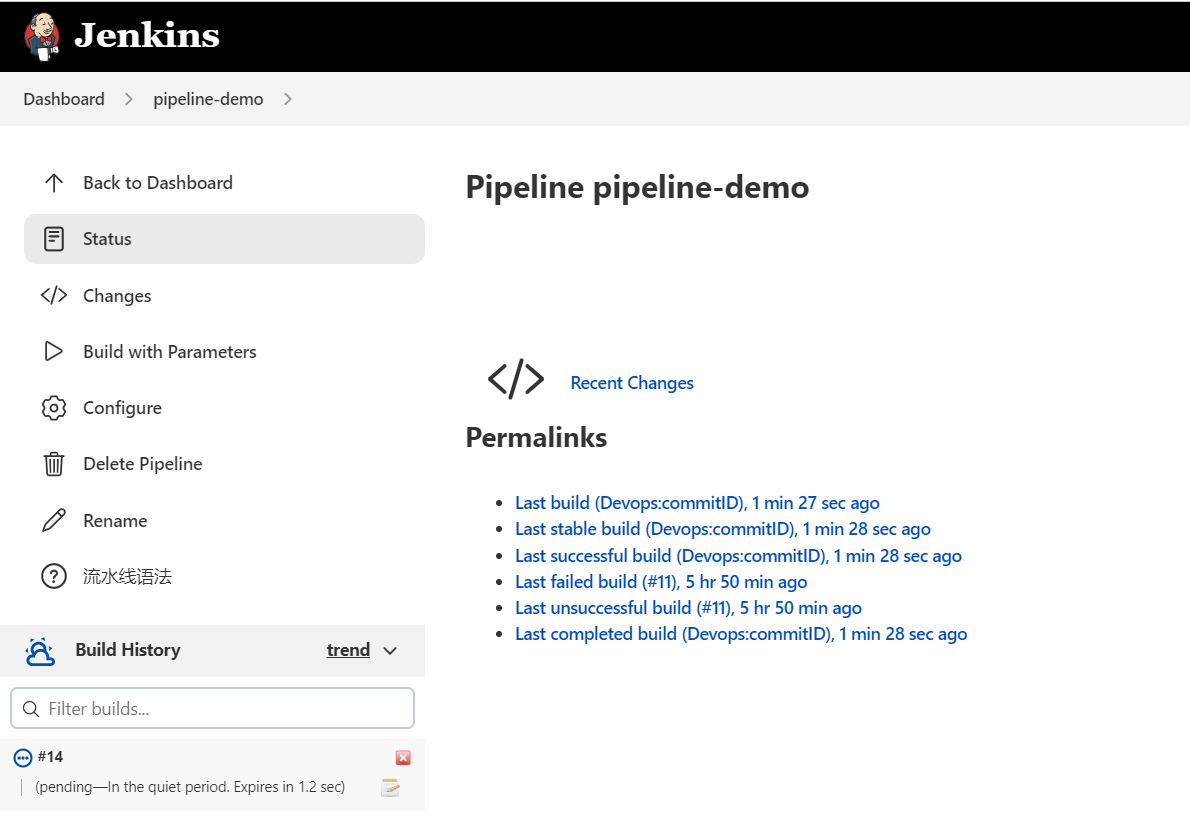1190x813 pixels.
Task: Open the Last unsuccessful build (#11) permalink
Action: coord(688,608)
